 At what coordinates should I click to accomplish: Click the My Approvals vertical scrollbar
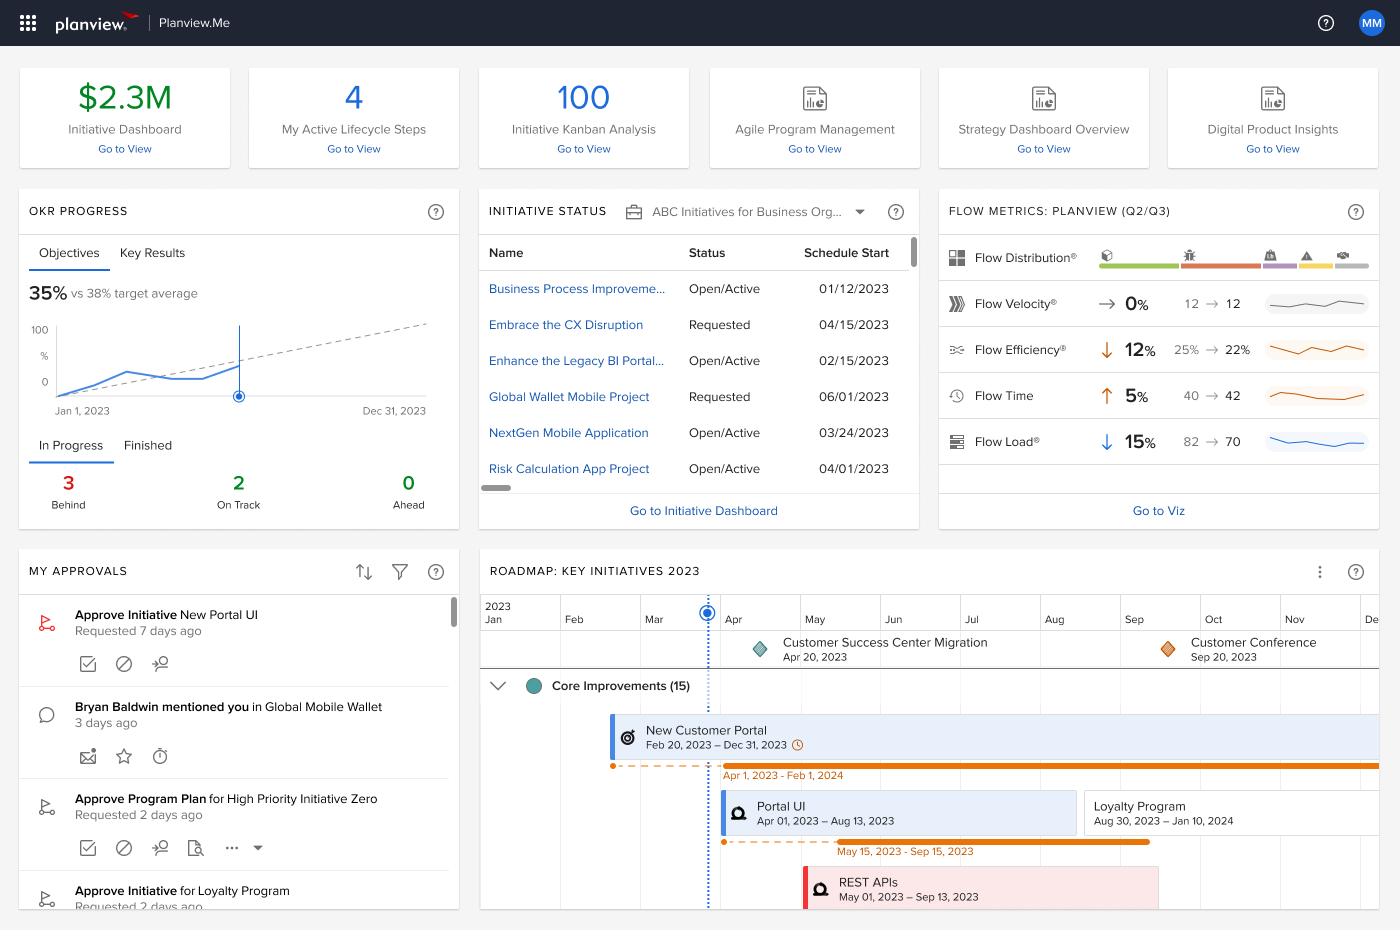coord(454,612)
